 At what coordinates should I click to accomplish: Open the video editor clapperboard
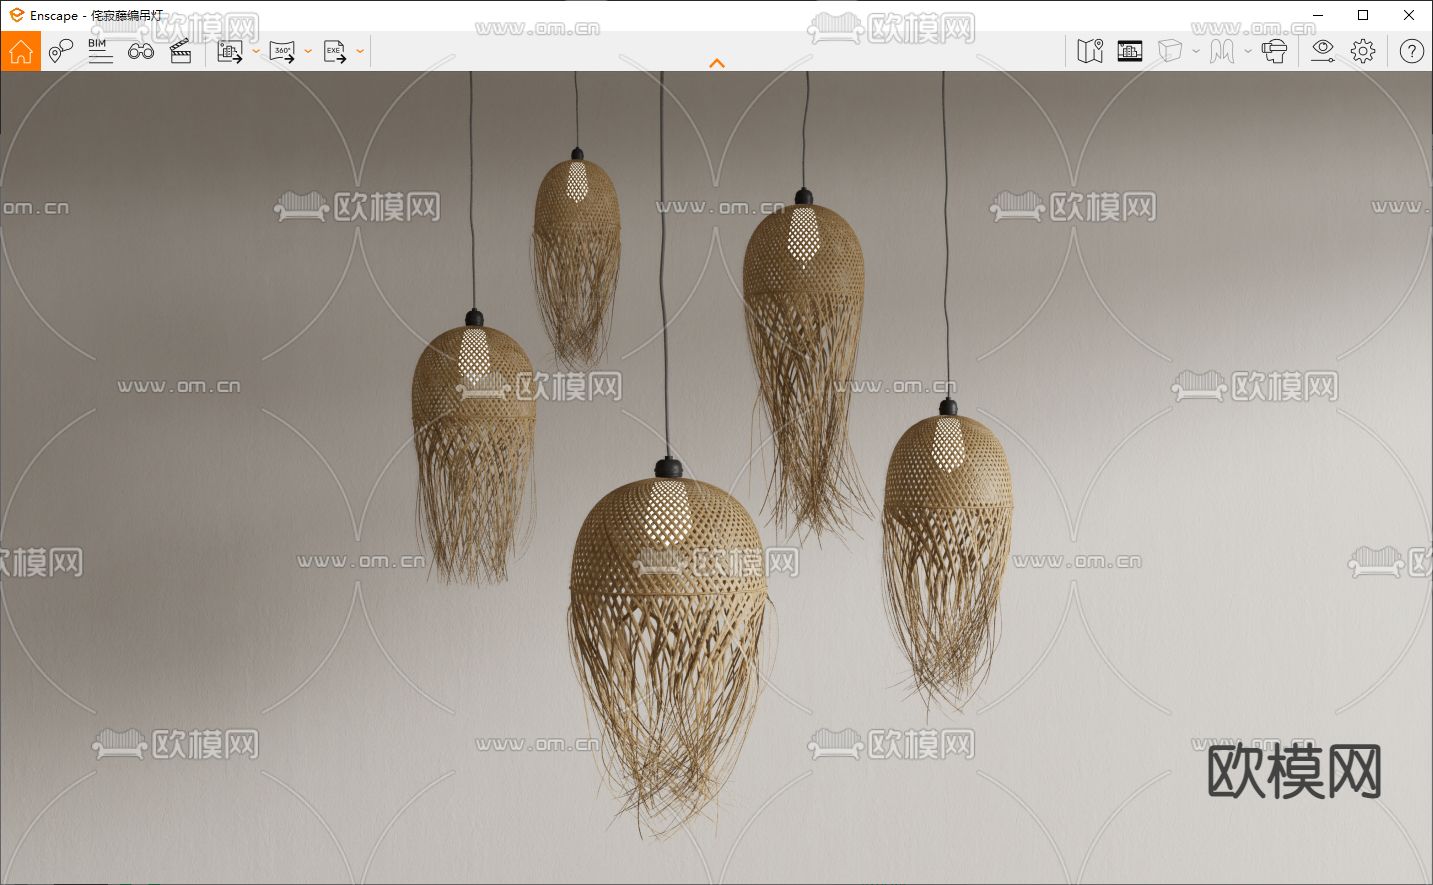coord(181,51)
